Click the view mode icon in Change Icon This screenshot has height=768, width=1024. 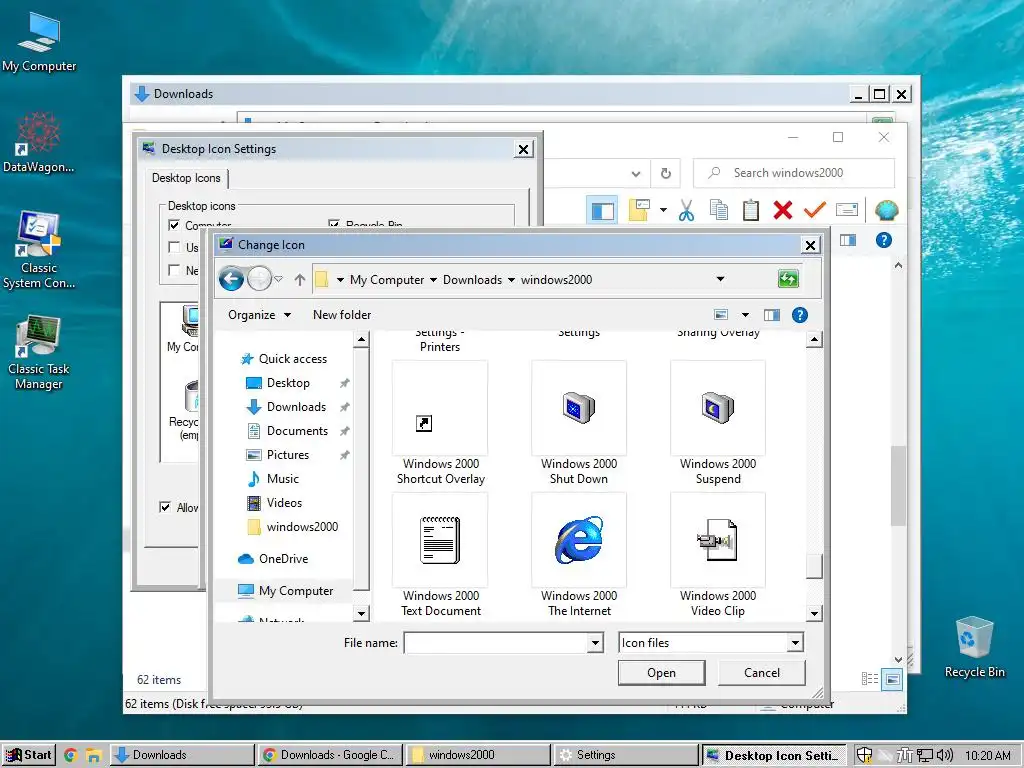click(x=721, y=315)
